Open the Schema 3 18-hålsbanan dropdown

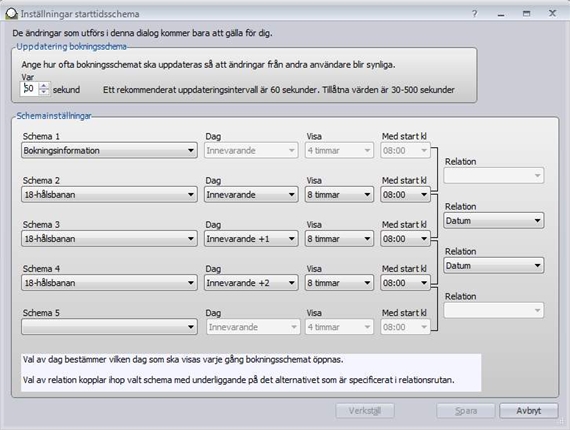pyautogui.click(x=109, y=239)
